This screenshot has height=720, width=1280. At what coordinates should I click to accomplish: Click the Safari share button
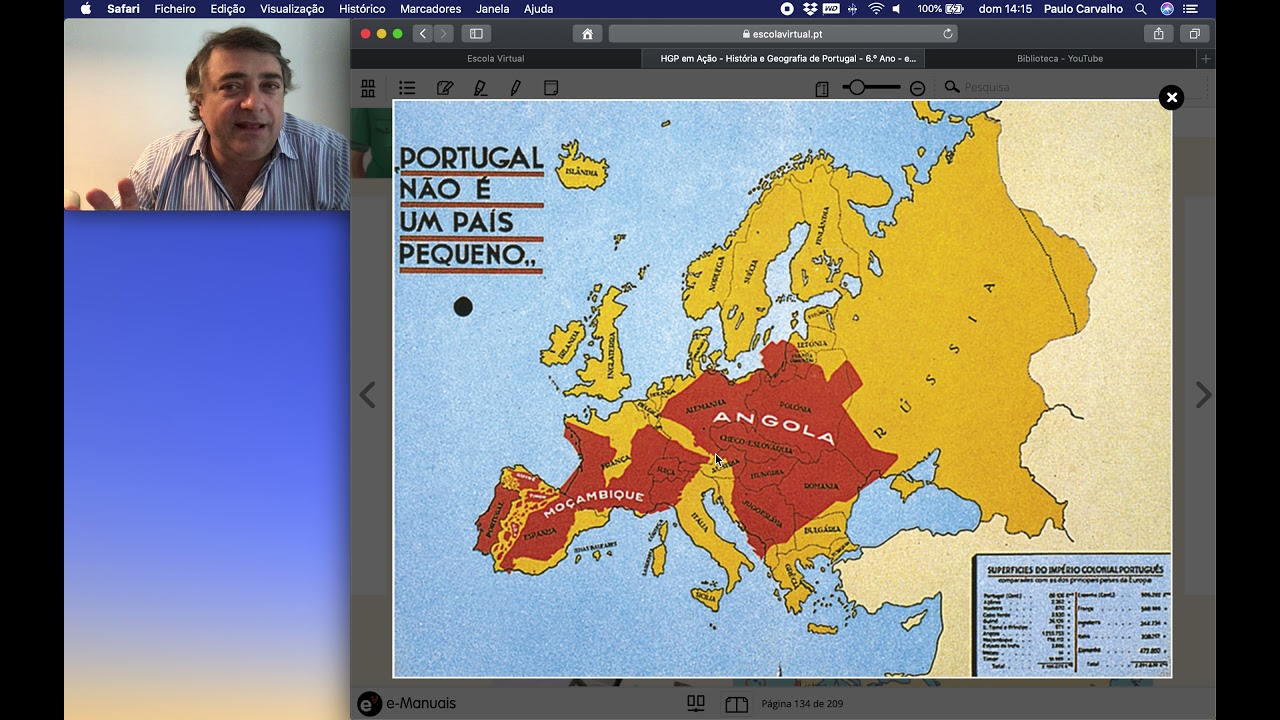[x=1158, y=34]
